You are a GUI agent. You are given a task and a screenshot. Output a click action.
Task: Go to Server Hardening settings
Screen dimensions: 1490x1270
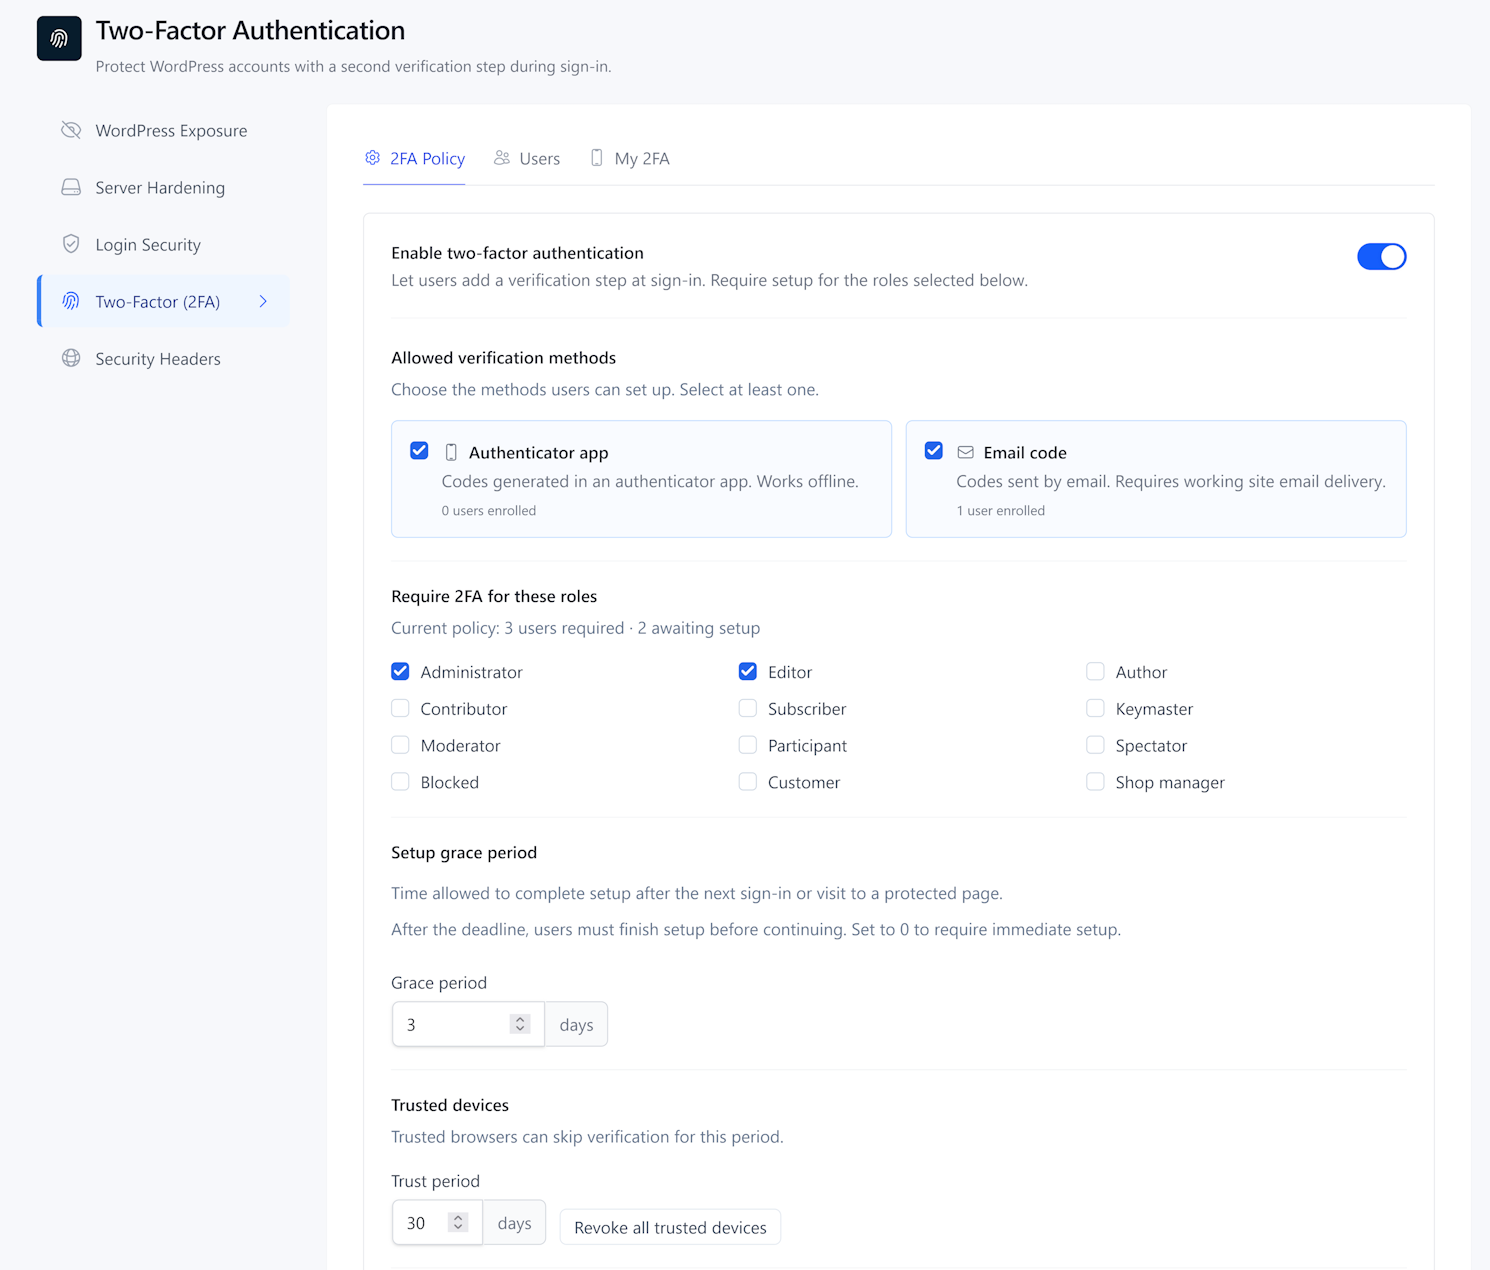(x=163, y=187)
